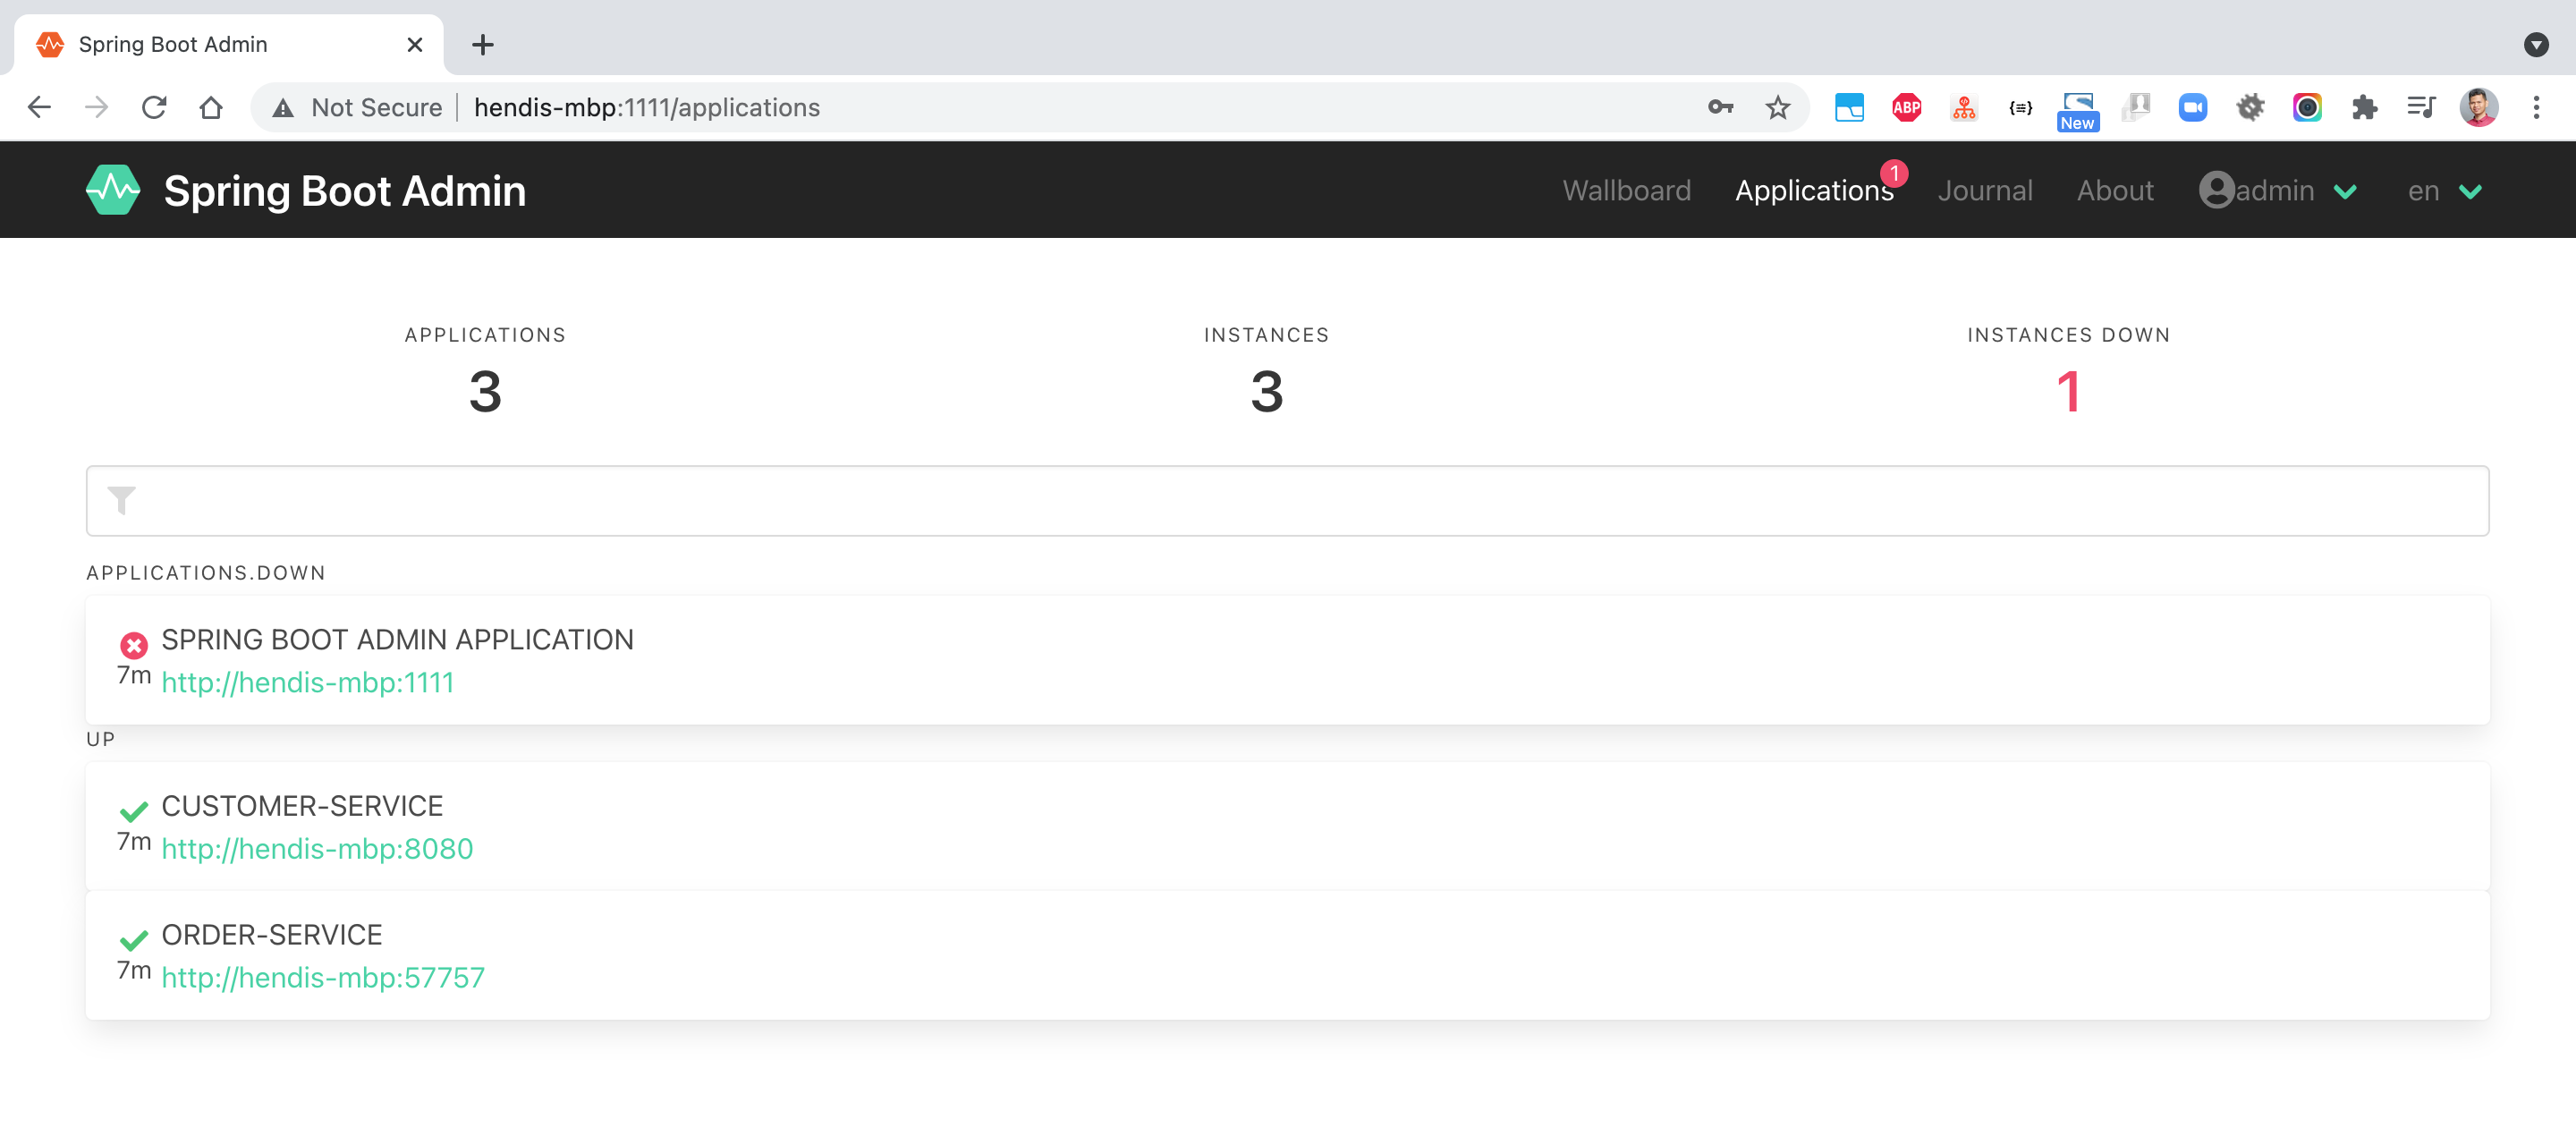Image resolution: width=2576 pixels, height=1136 pixels.
Task: Click the filter funnel icon in the search bar
Action: pos(121,500)
